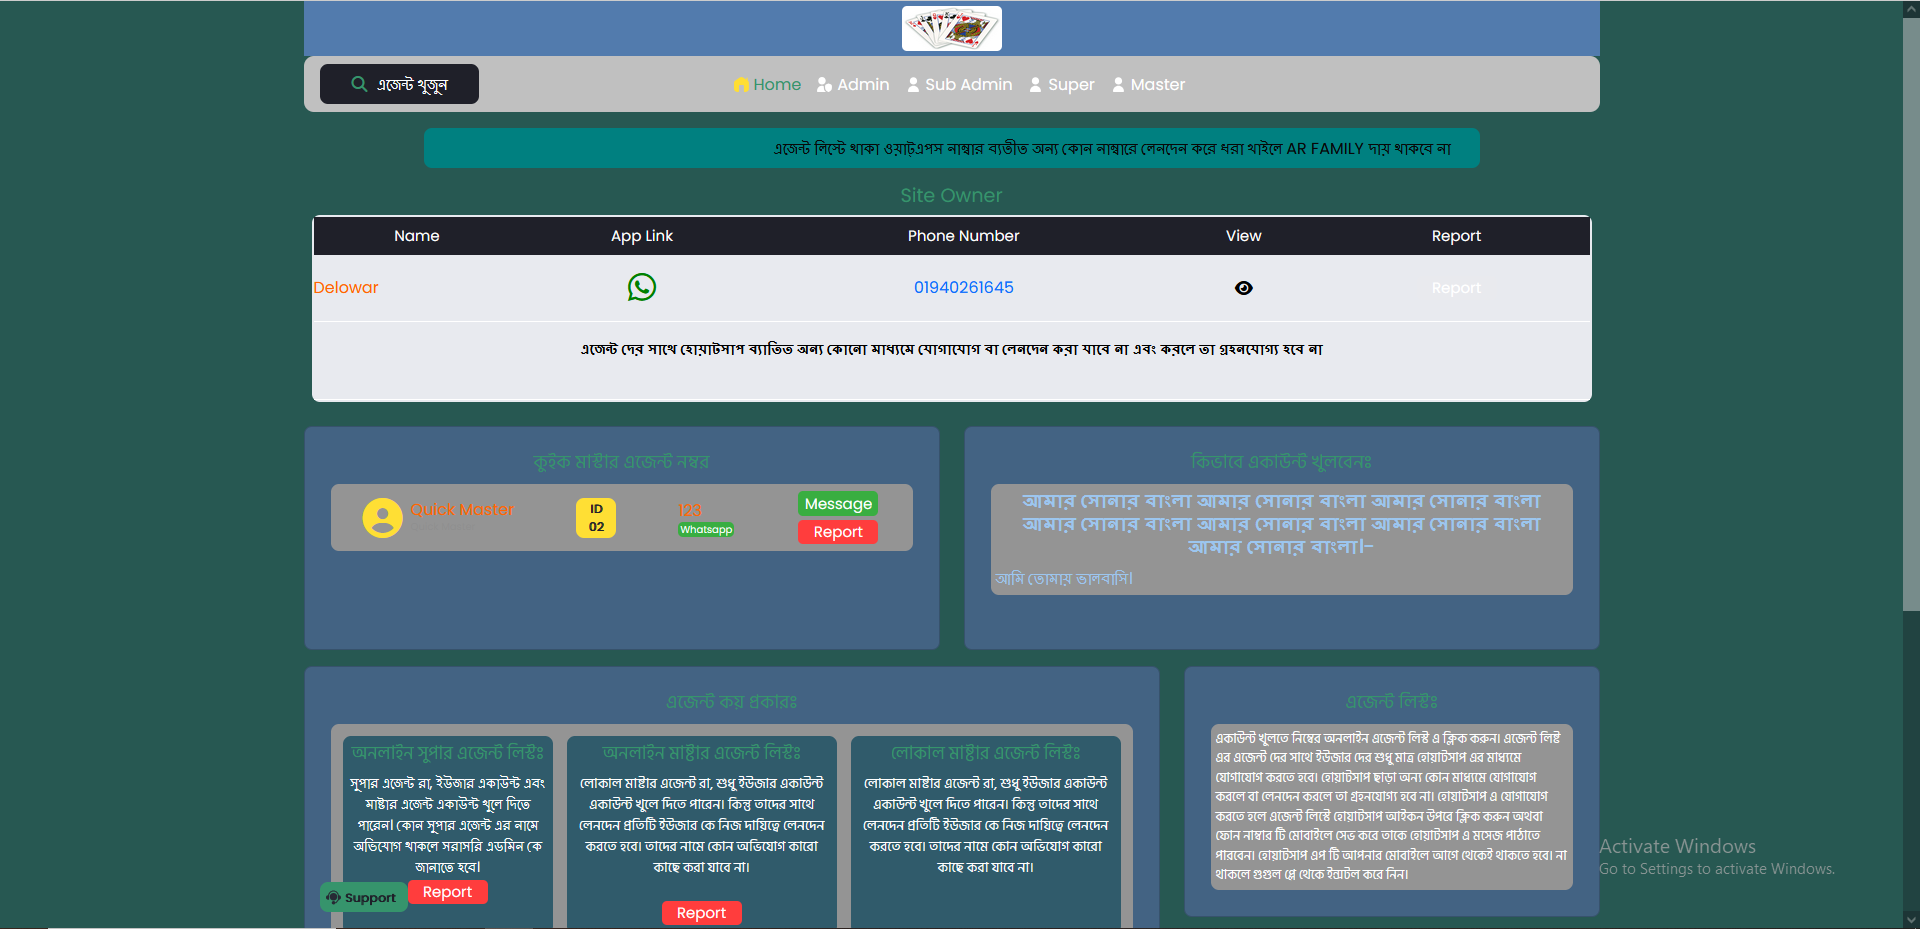Open the Admin menu item
This screenshot has width=1920, height=929.
853,85
